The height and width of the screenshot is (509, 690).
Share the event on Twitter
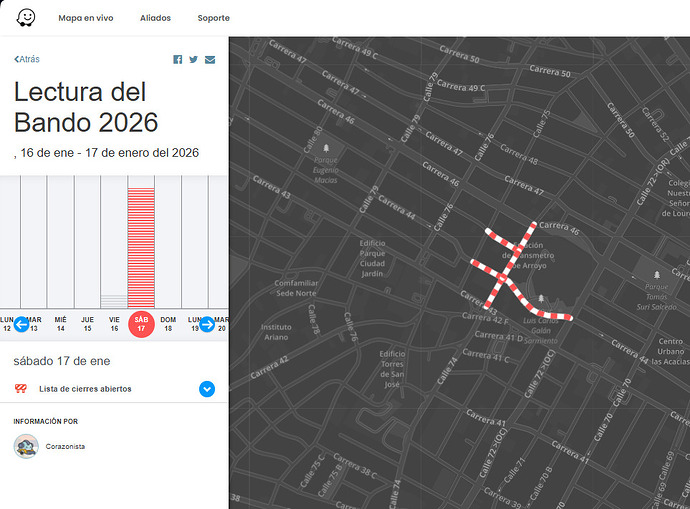coord(194,60)
